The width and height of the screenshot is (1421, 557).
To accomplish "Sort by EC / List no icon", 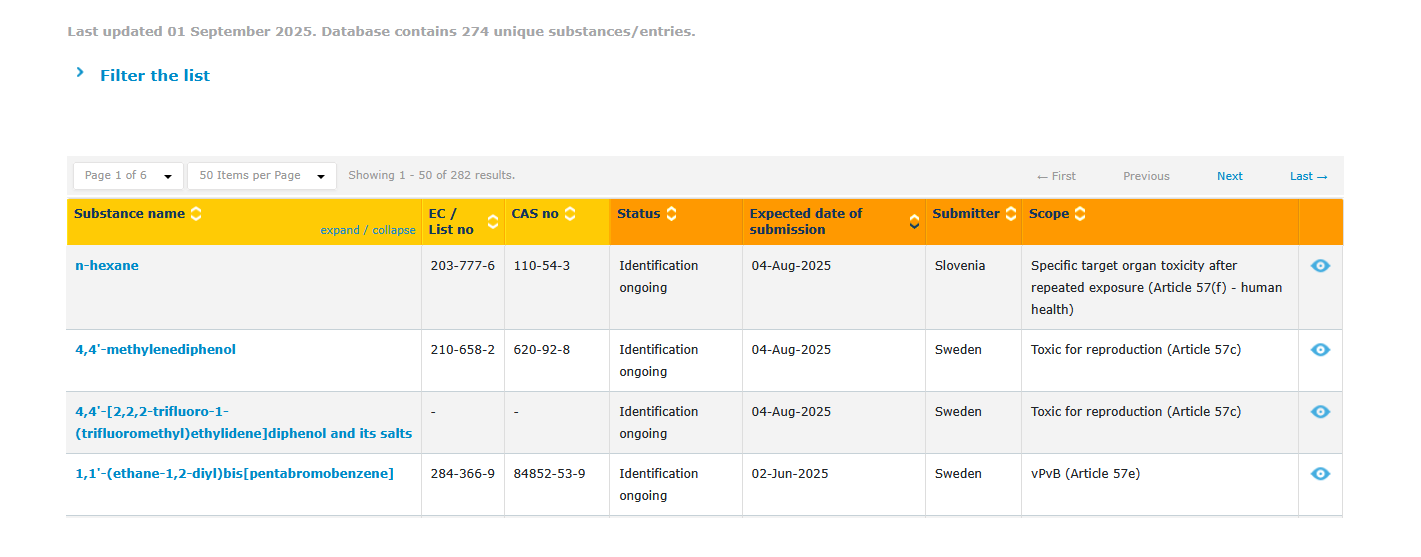I will [x=493, y=221].
